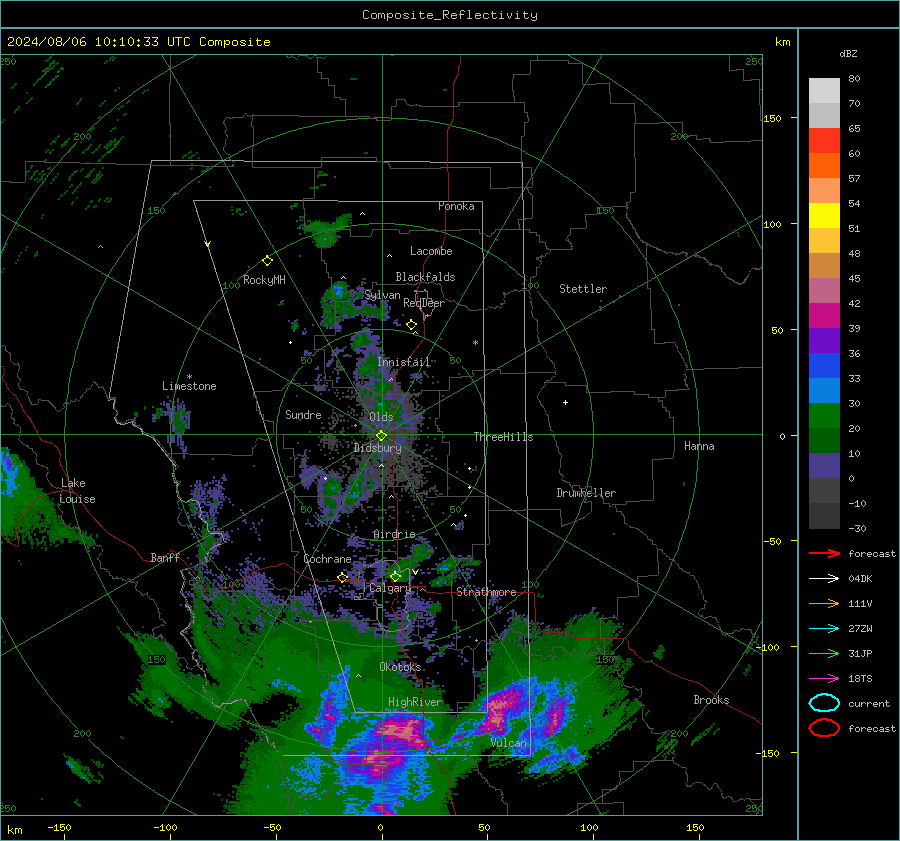Click the Okotoks city label

tap(400, 667)
